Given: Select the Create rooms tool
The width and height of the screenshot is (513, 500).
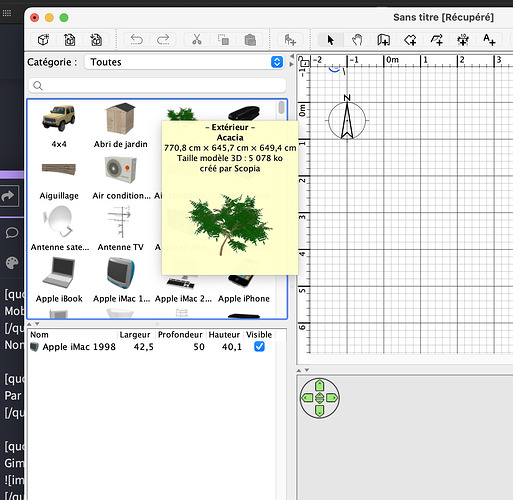Looking at the screenshot, I should click(x=410, y=40).
